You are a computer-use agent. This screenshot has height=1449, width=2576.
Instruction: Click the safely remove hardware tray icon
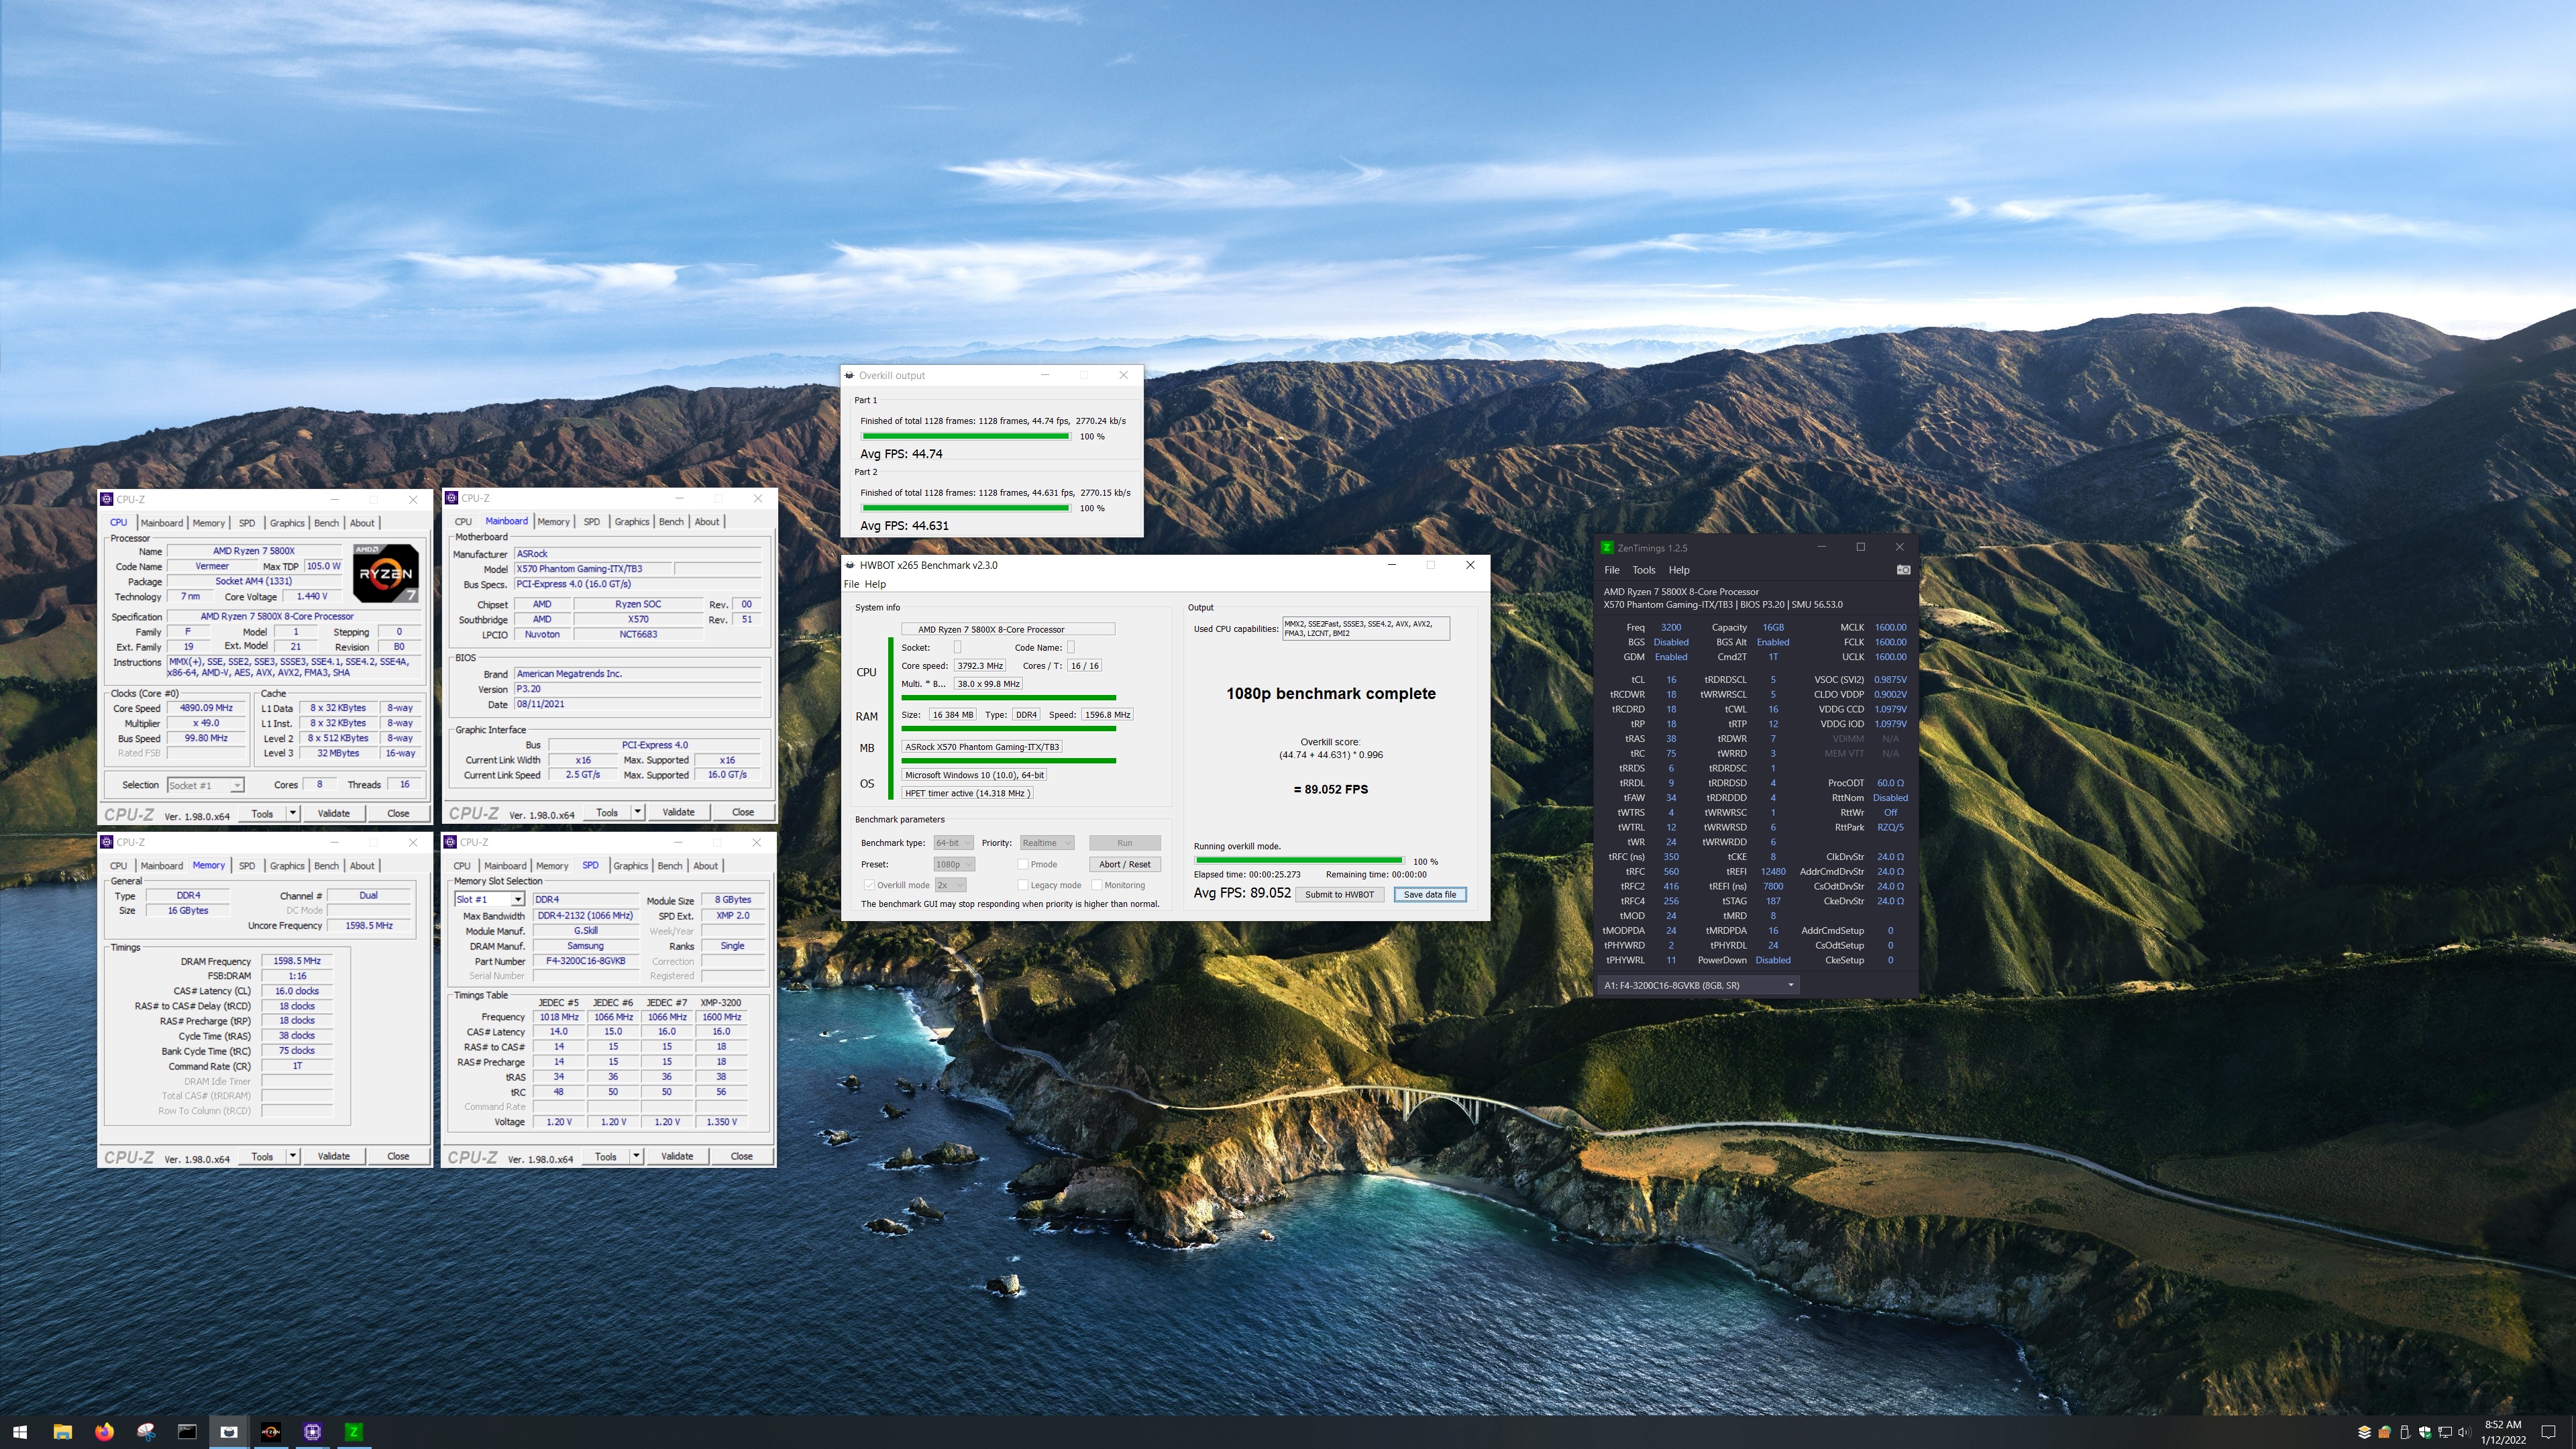point(2405,1432)
